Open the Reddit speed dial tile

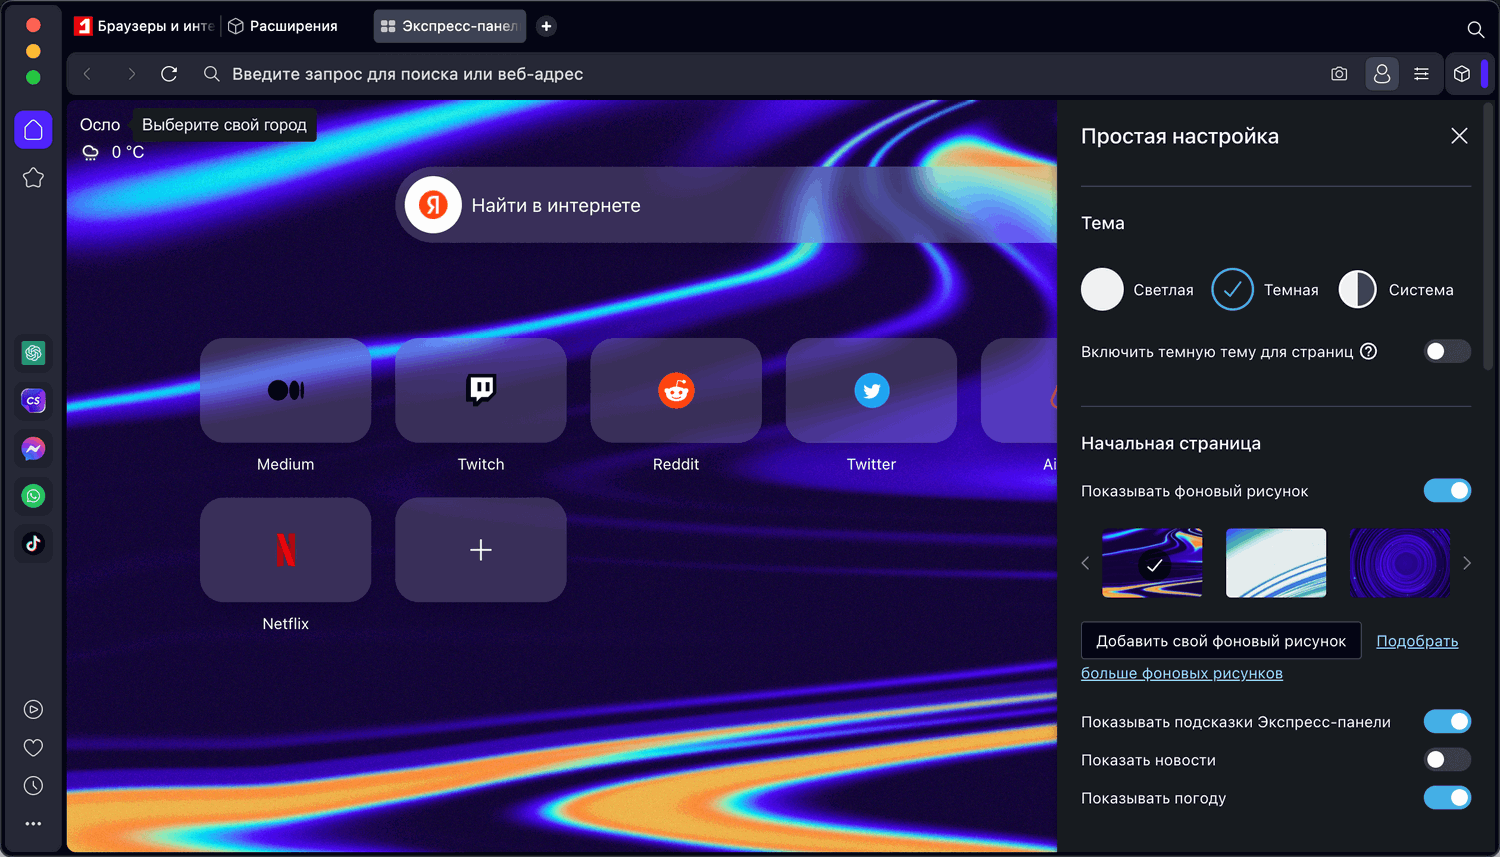point(676,390)
